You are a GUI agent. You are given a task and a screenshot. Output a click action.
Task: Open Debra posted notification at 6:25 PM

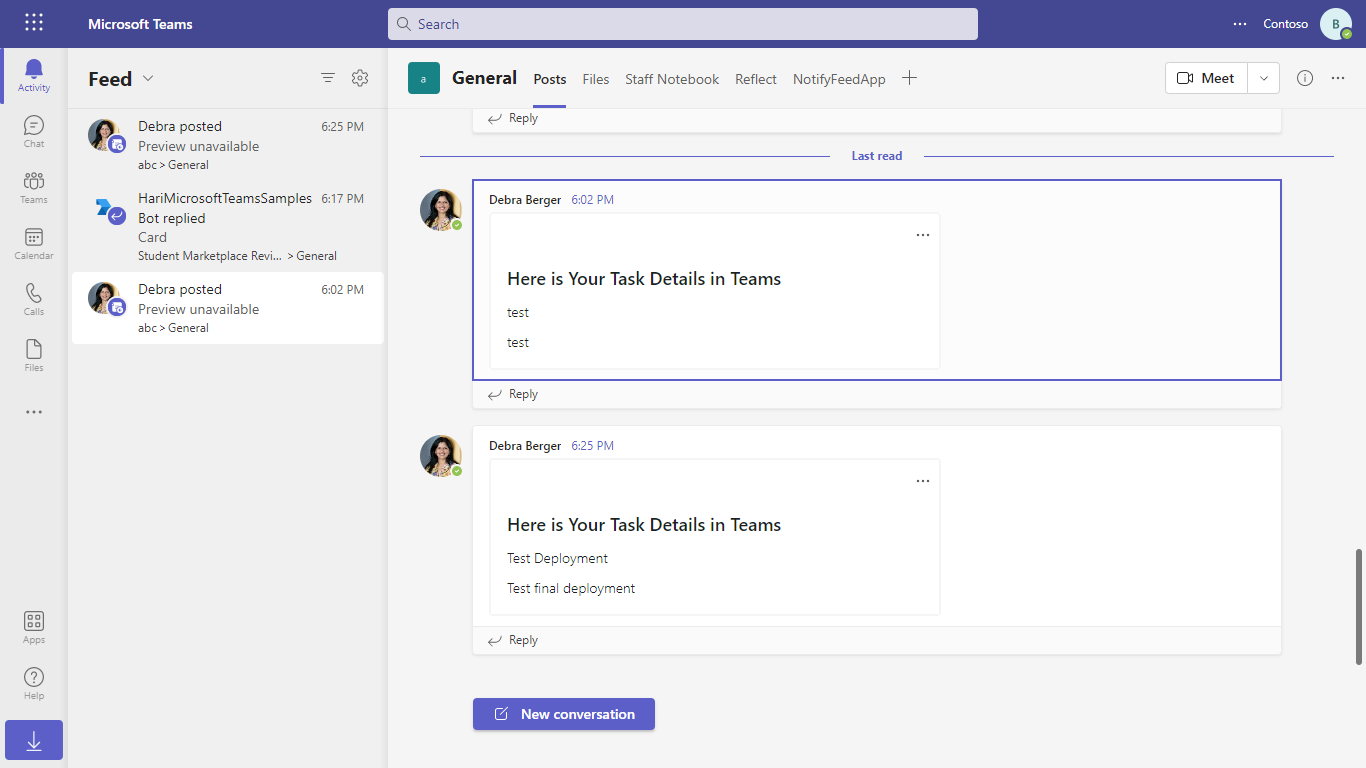click(x=227, y=145)
